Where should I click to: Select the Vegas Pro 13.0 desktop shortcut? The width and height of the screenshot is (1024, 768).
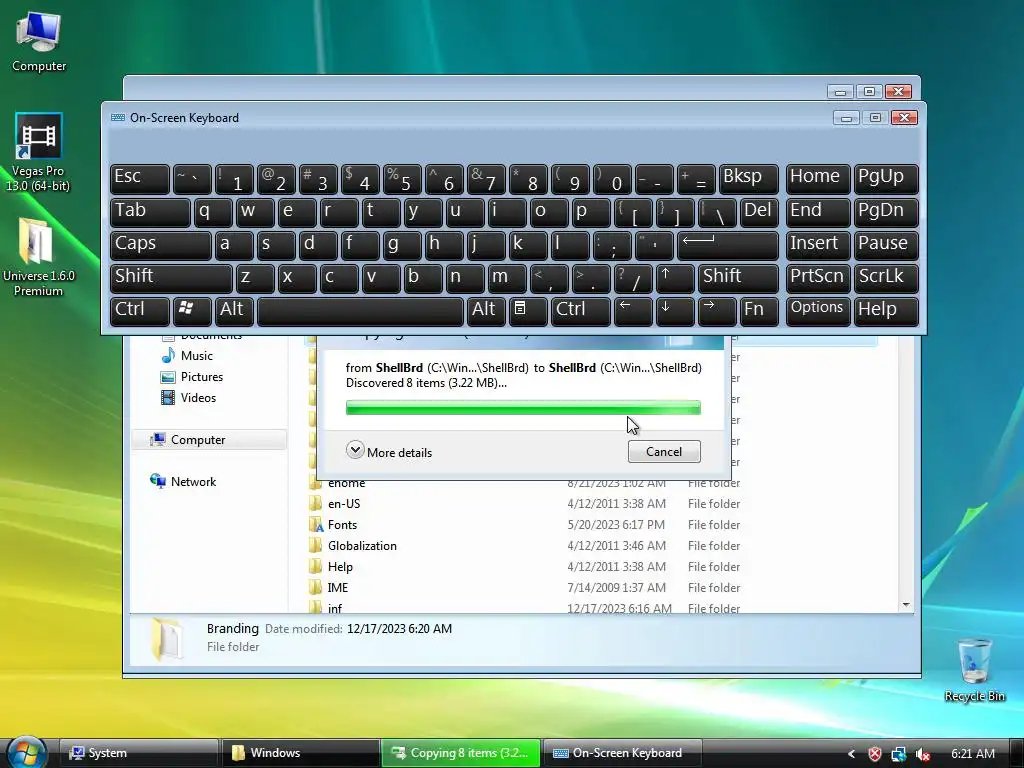pos(38,152)
